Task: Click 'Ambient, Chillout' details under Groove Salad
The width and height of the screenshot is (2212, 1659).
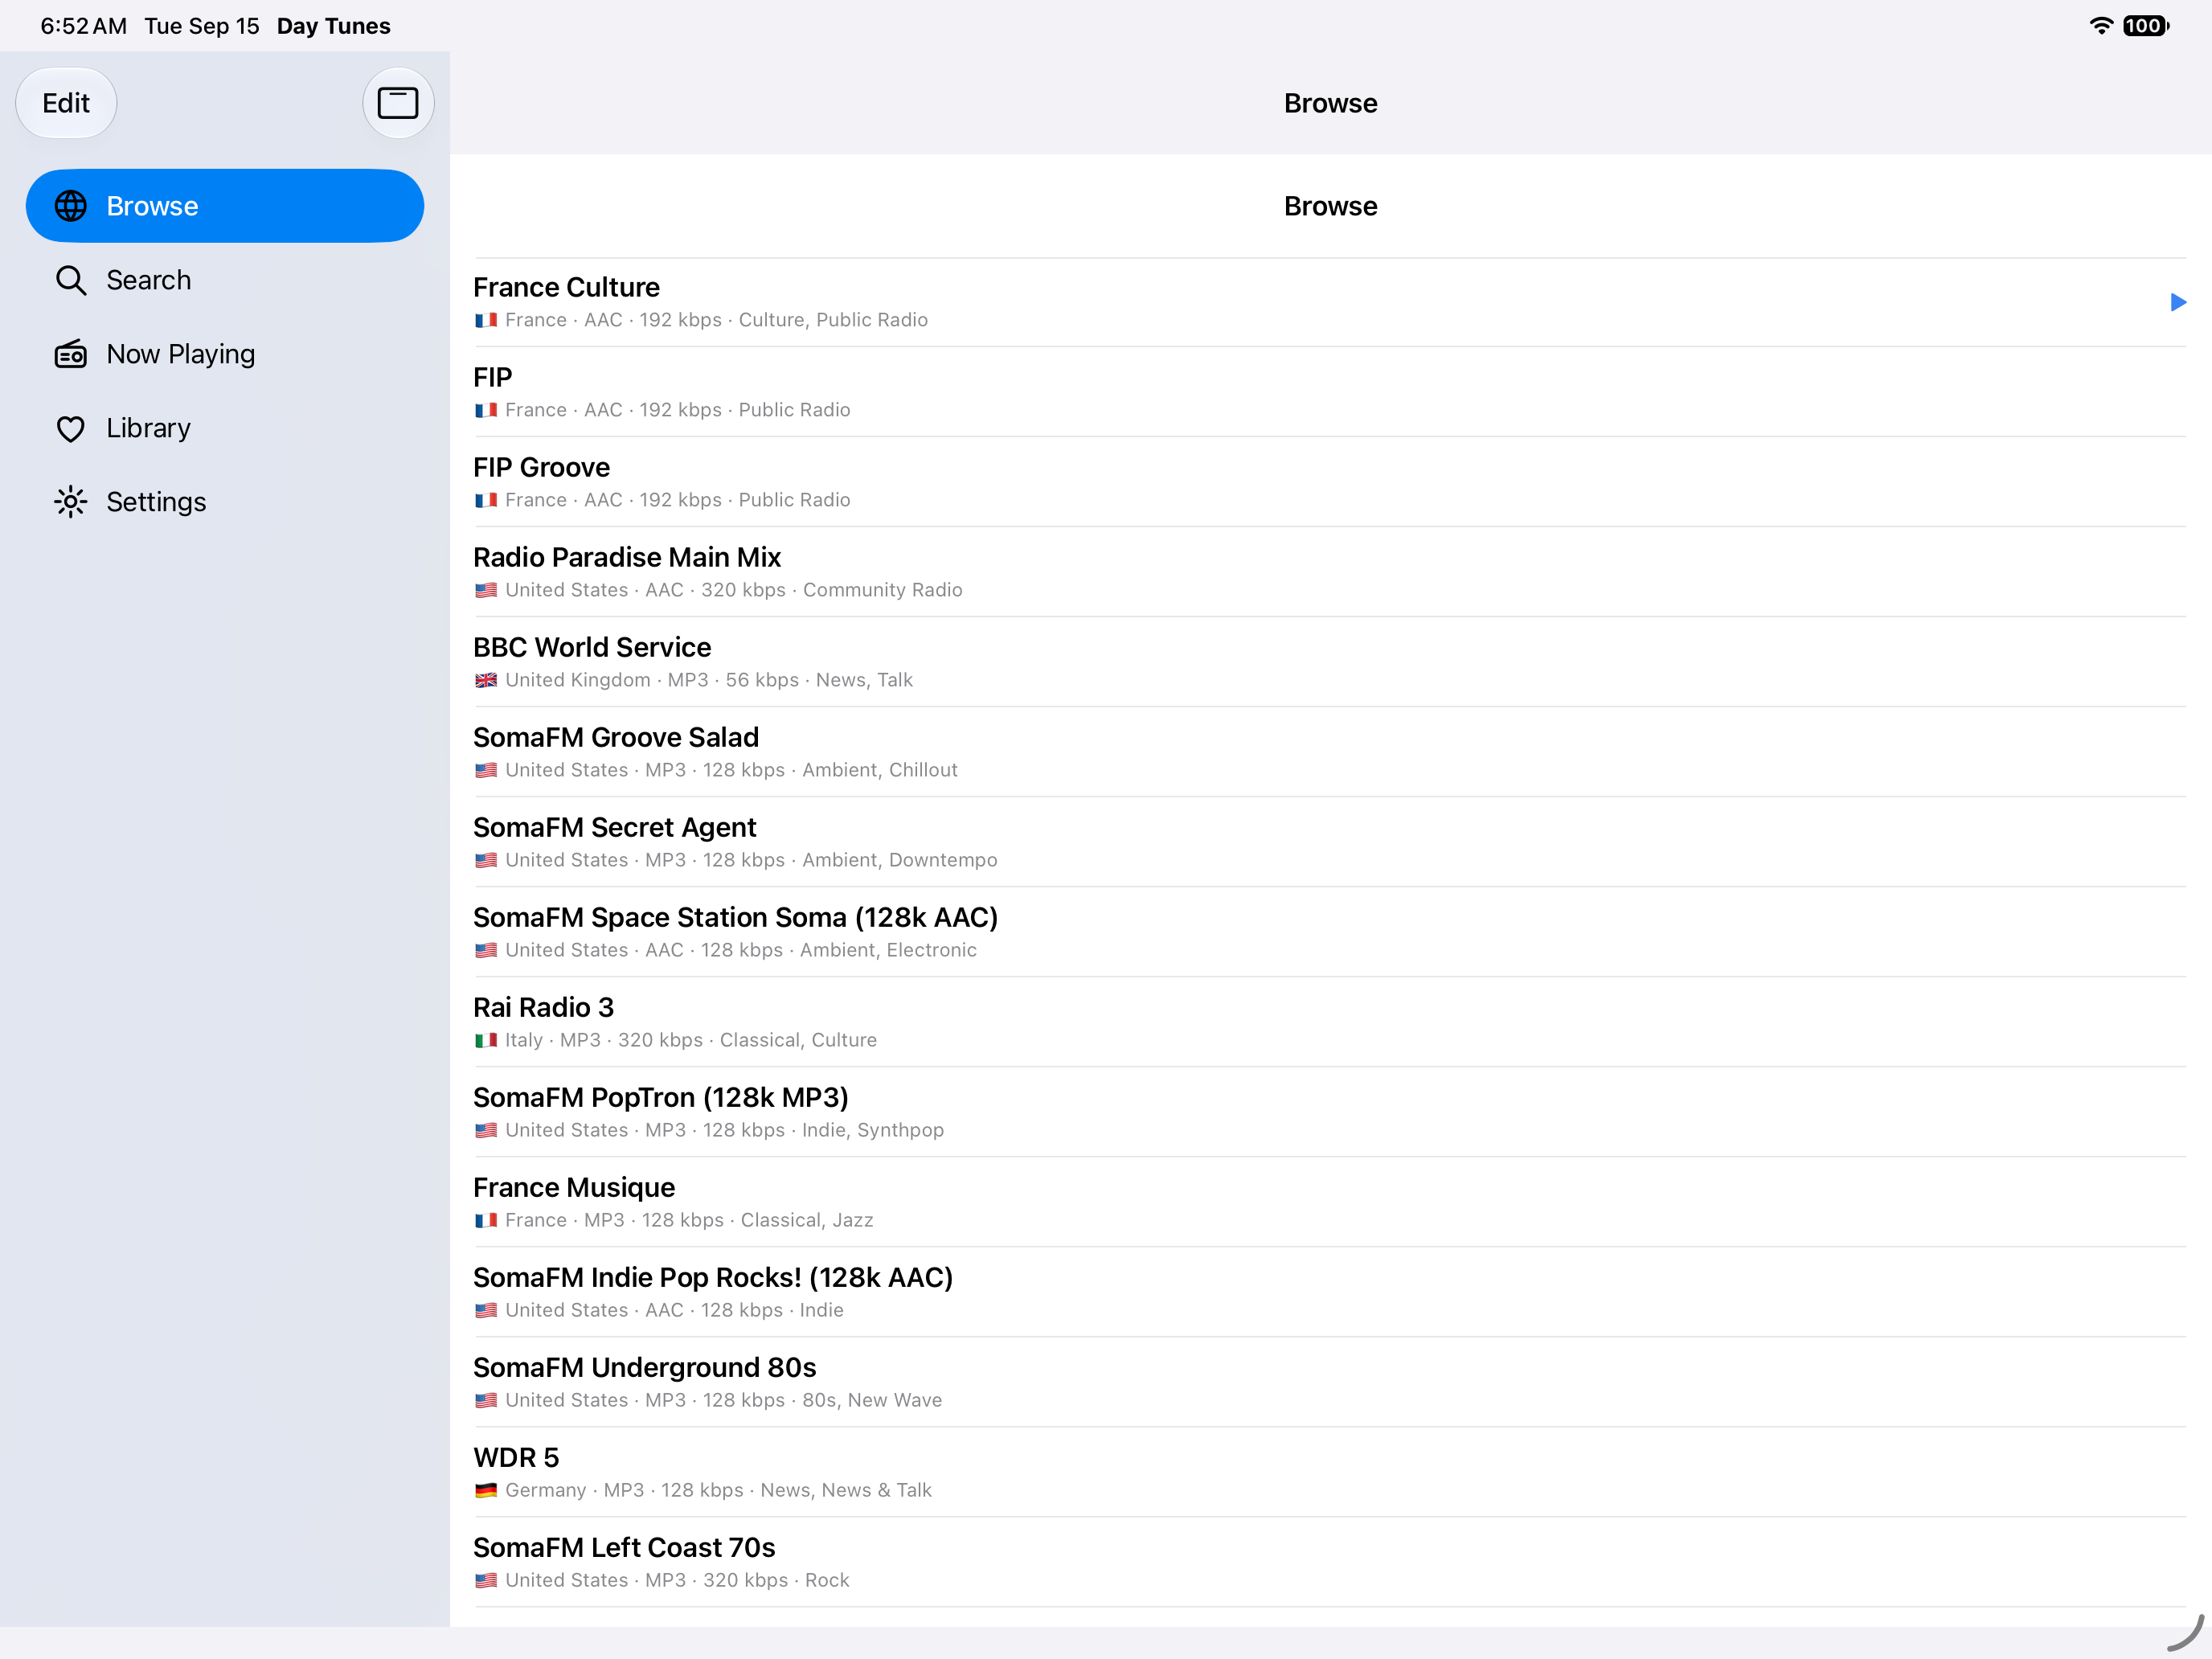Action: pos(880,770)
